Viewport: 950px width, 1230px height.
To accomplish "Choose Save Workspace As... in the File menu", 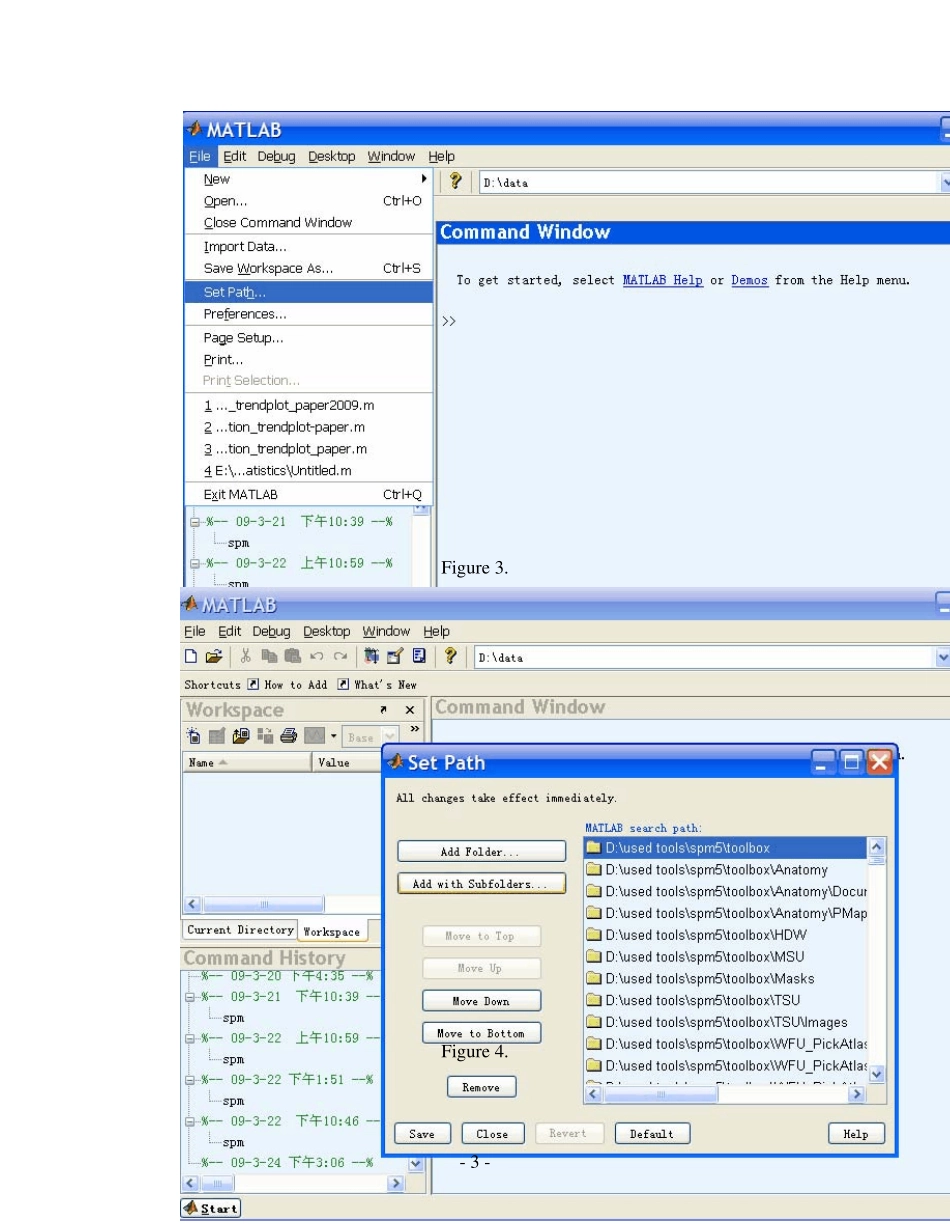I will [x=308, y=268].
